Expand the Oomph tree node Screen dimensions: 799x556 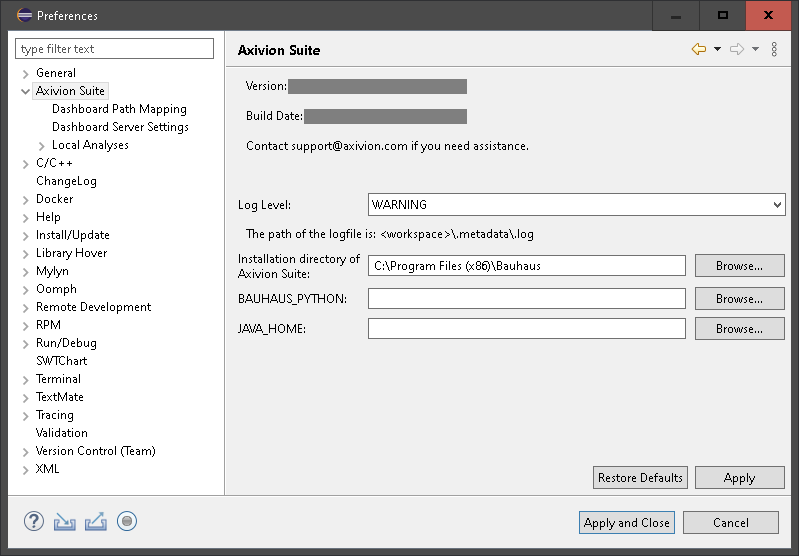(25, 290)
